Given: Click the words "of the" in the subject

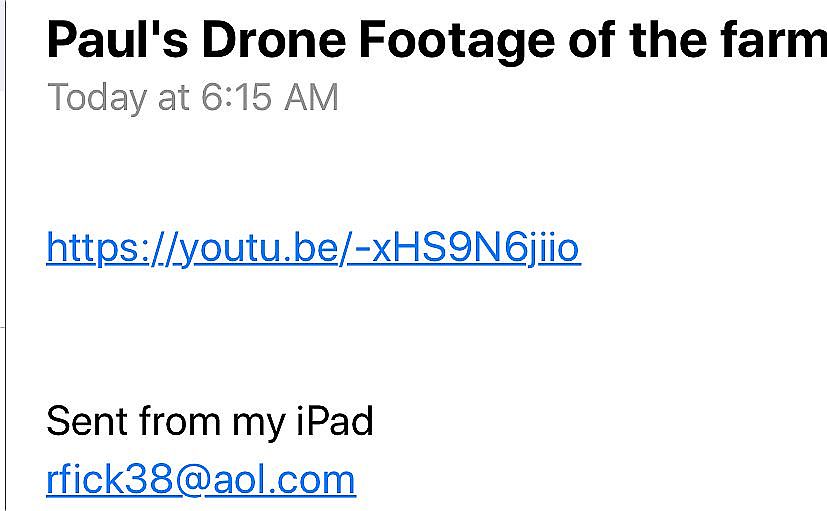Looking at the screenshot, I should click(x=640, y=41).
